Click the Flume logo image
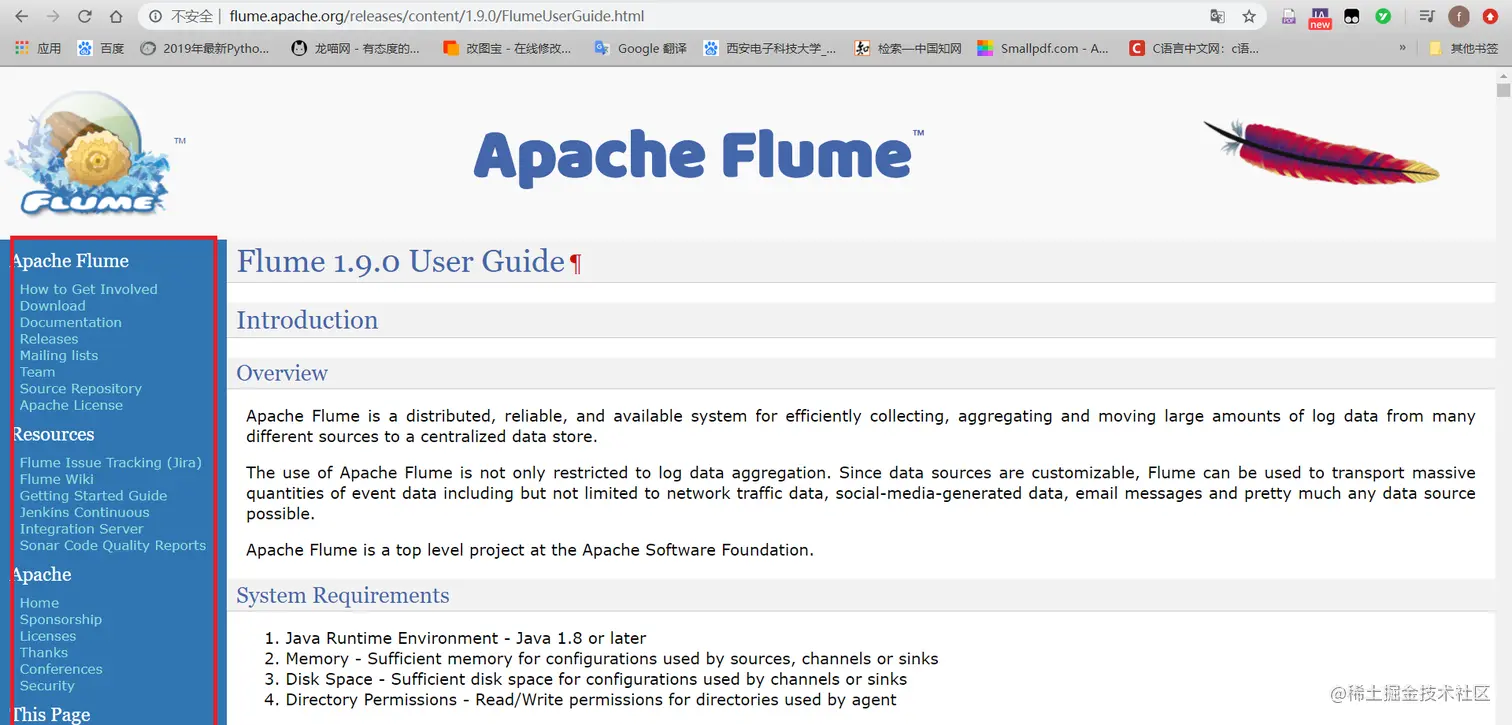 [90, 154]
